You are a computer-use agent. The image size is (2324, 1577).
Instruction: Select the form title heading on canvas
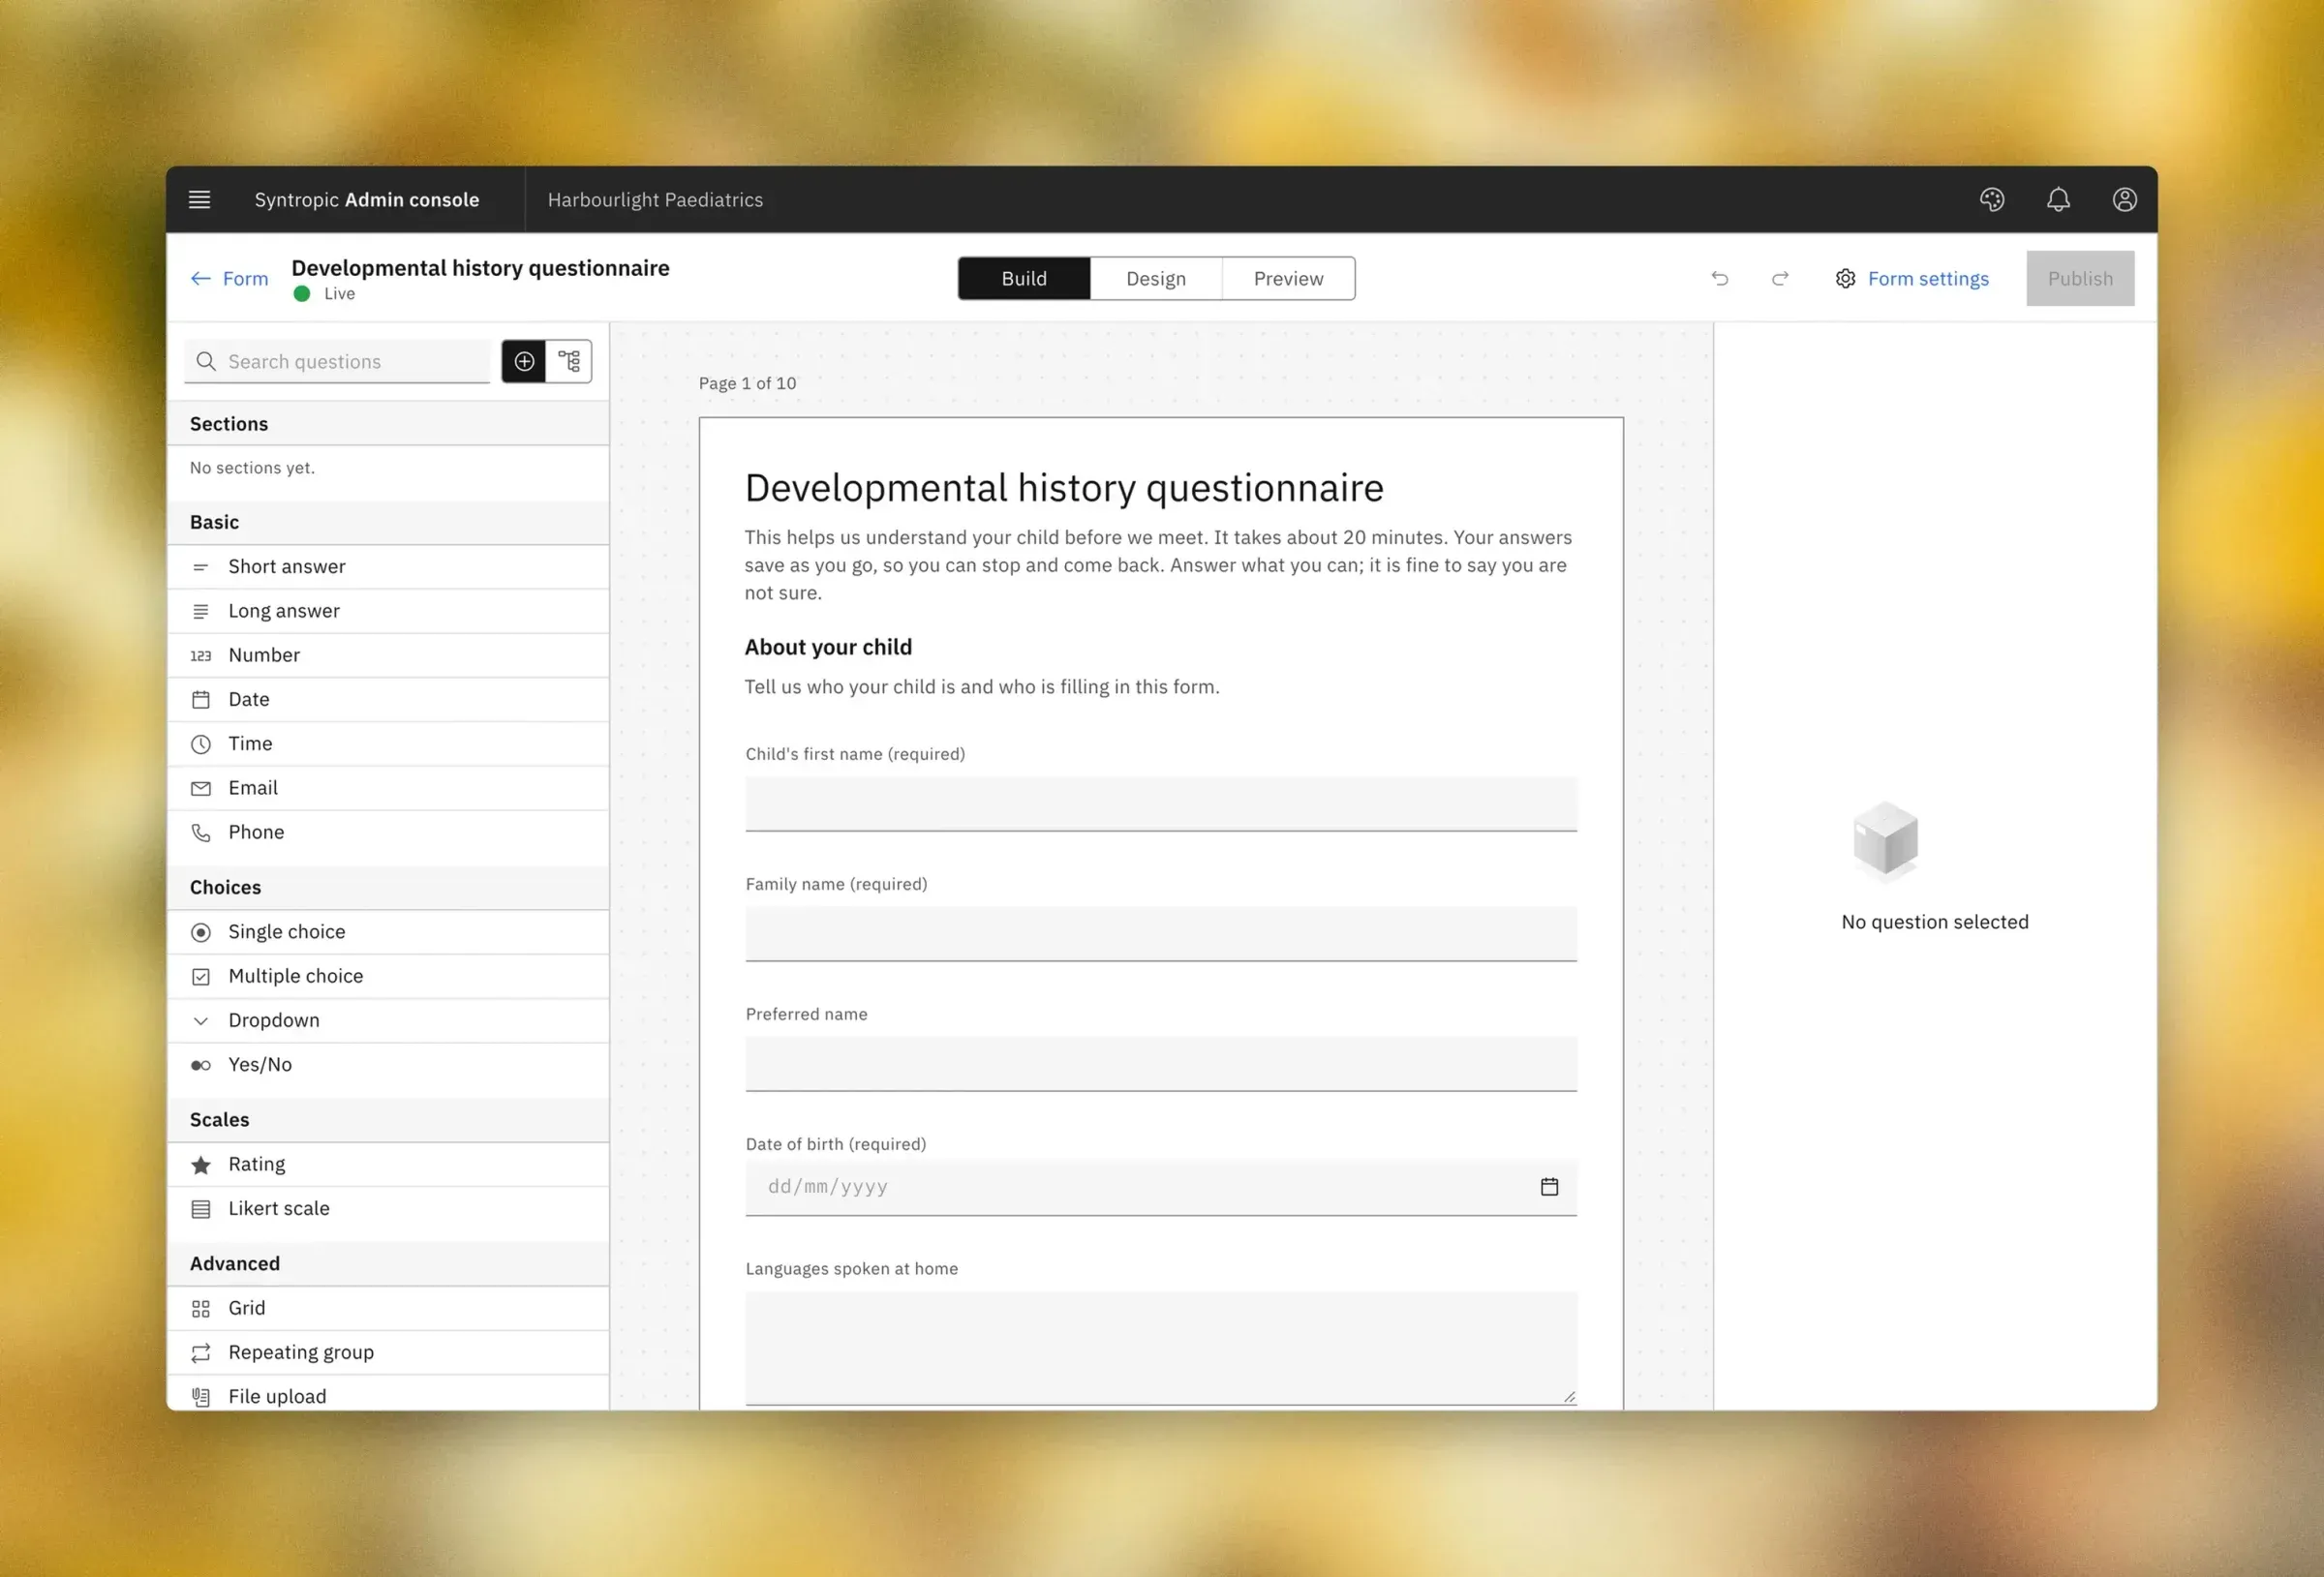pyautogui.click(x=1064, y=488)
